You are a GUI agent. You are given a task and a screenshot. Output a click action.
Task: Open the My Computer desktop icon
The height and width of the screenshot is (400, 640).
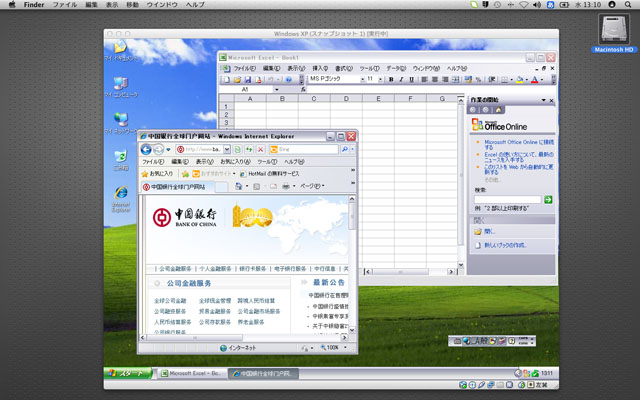[x=121, y=87]
